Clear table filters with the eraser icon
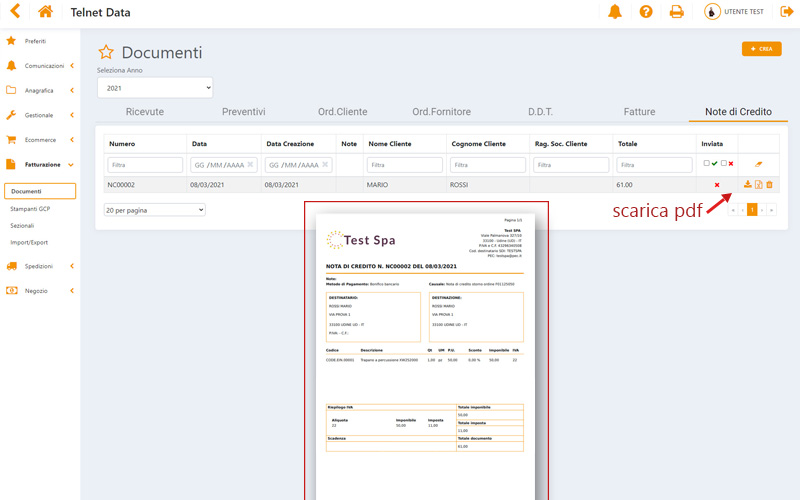800x500 pixels. click(x=758, y=164)
